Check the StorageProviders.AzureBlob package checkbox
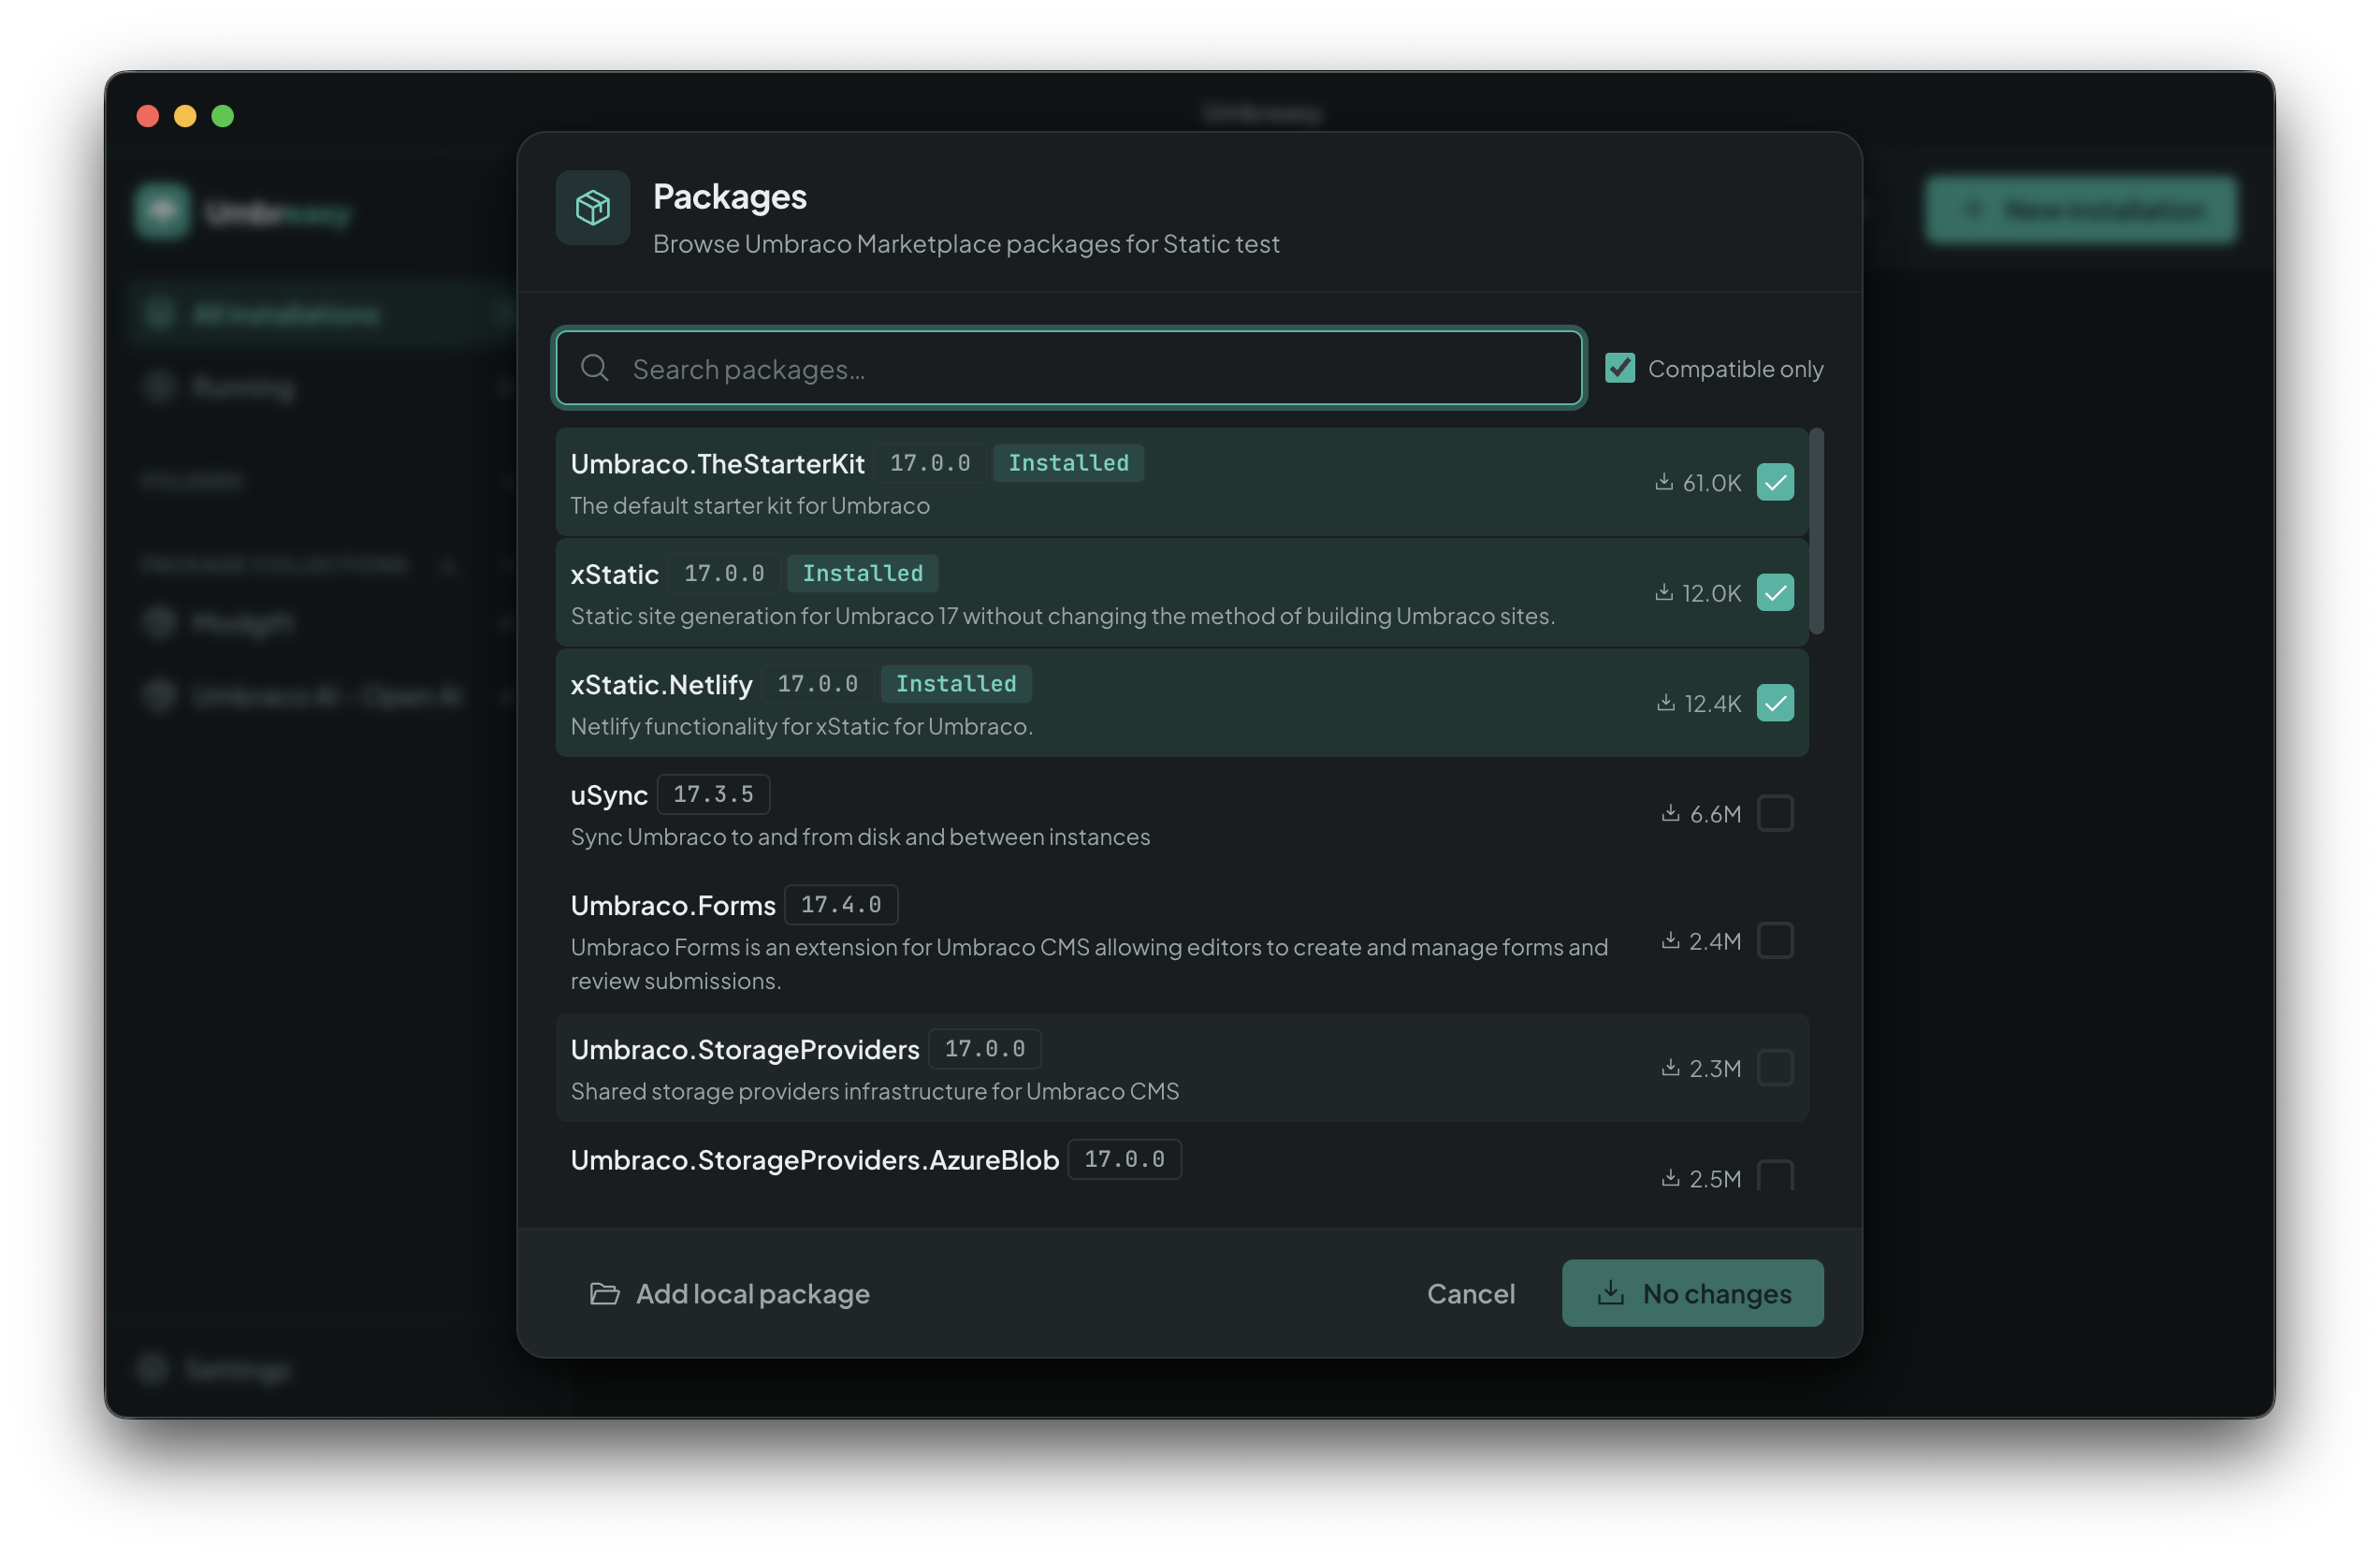This screenshot has height=1557, width=2380. coord(1775,1176)
